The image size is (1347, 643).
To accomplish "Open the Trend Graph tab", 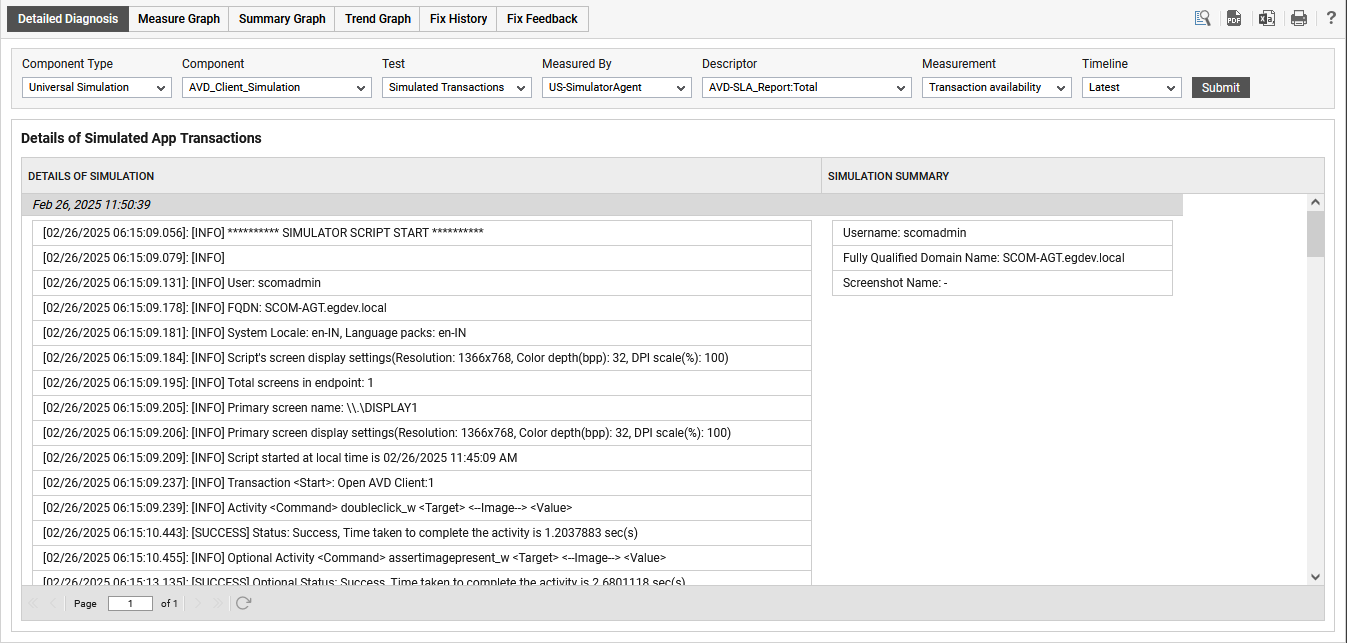I will pyautogui.click(x=378, y=19).
